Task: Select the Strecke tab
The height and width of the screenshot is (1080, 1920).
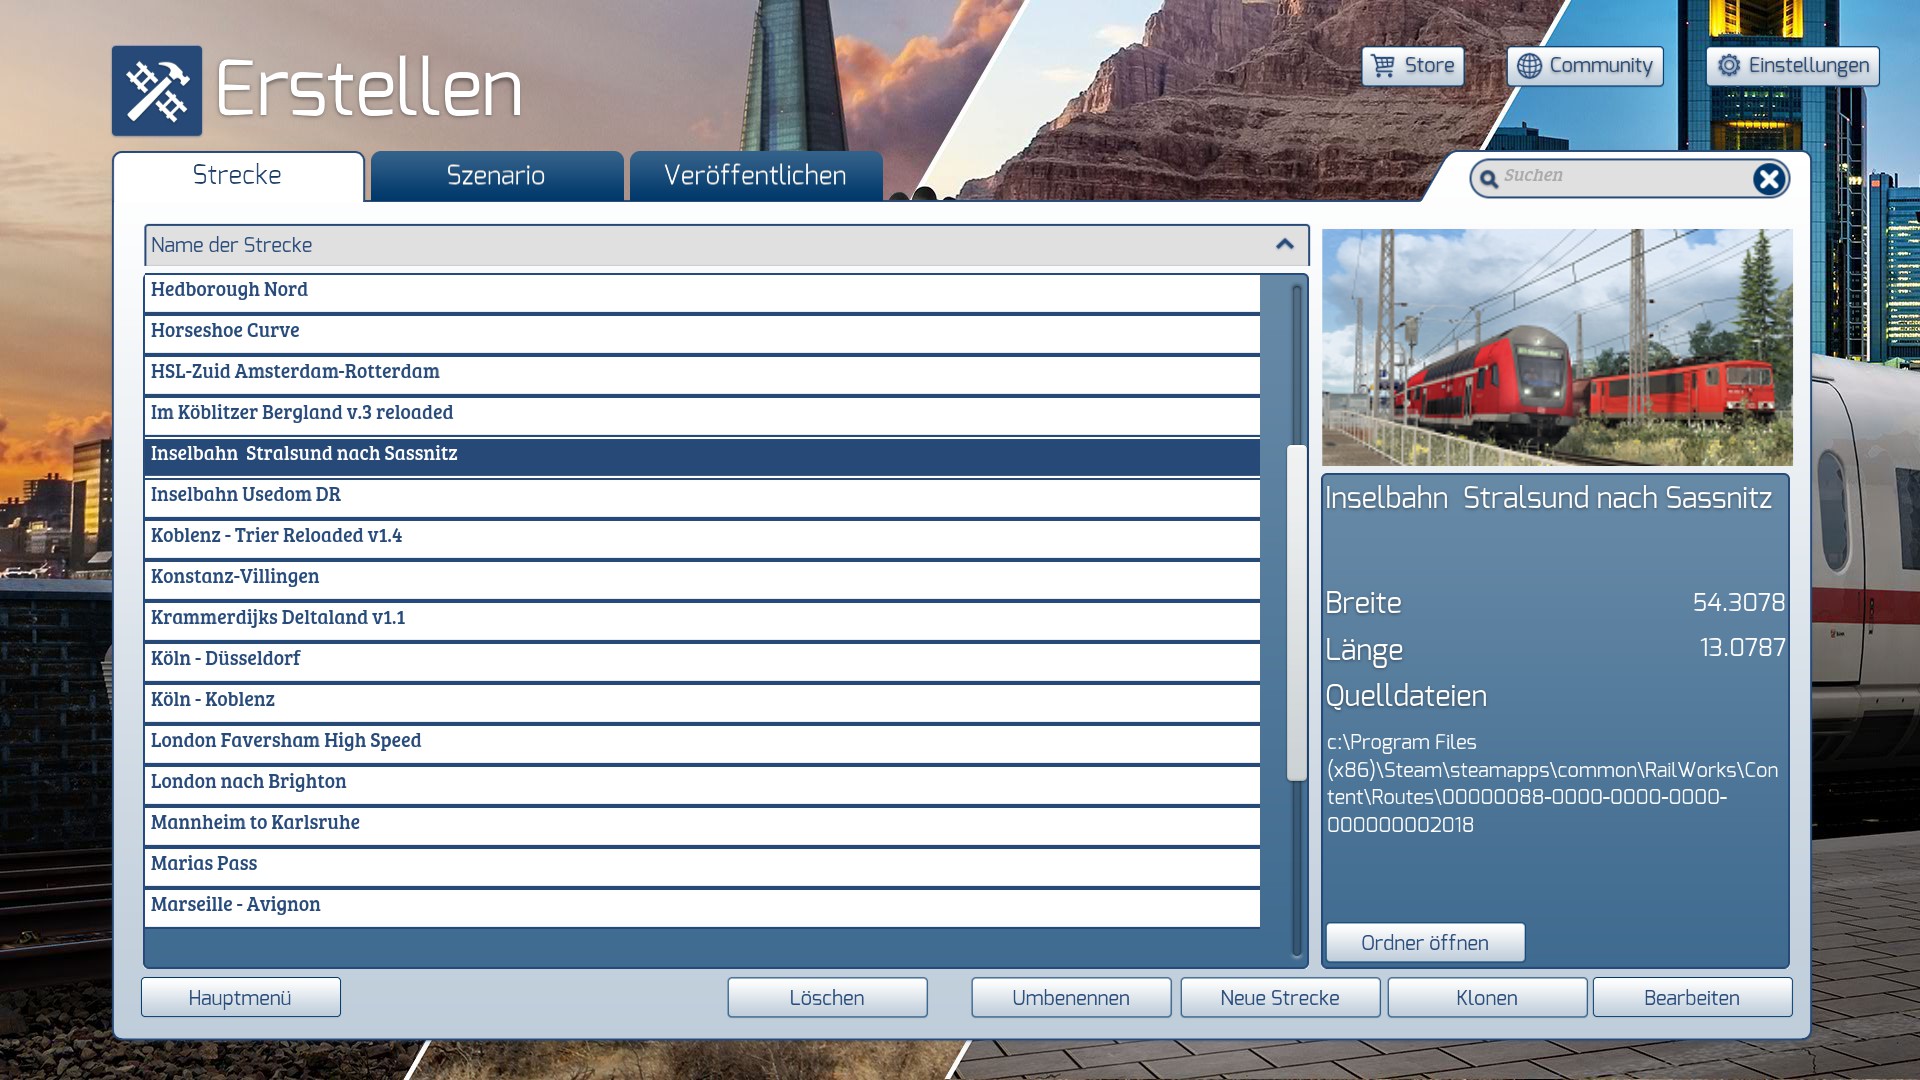Action: [237, 176]
